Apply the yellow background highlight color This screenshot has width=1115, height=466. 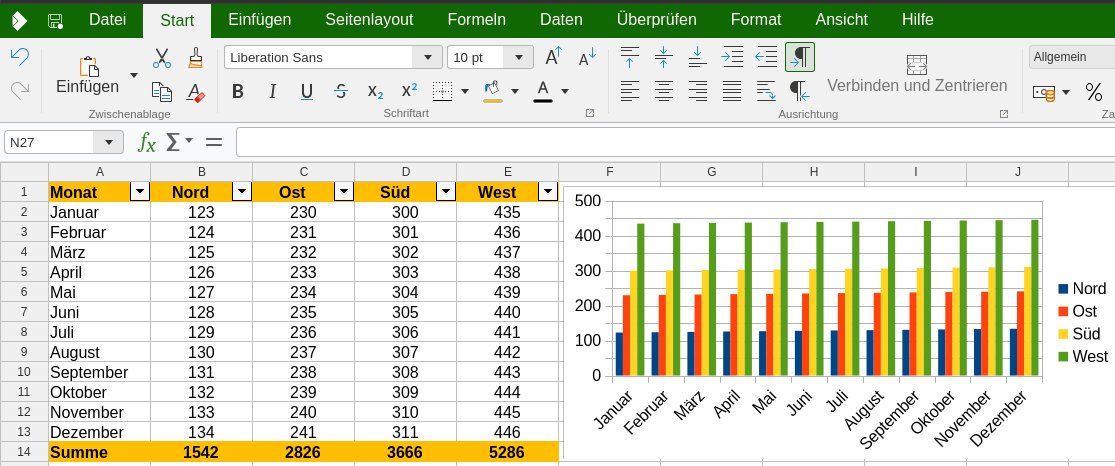click(x=492, y=91)
